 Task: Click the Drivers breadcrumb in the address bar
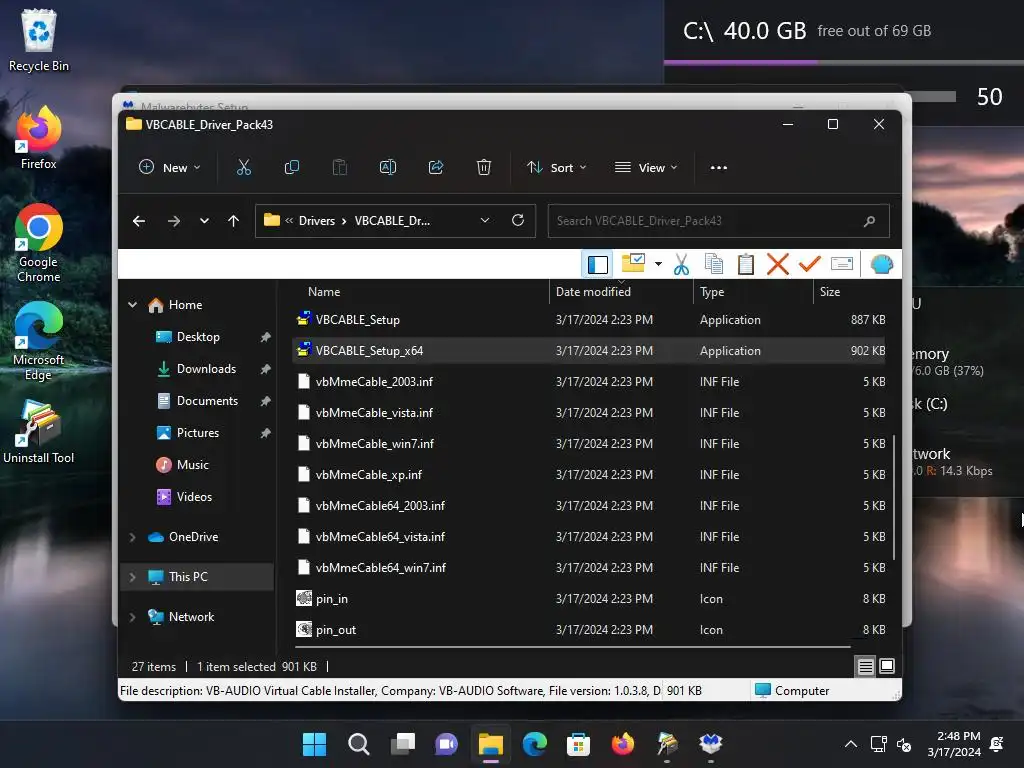pos(317,221)
